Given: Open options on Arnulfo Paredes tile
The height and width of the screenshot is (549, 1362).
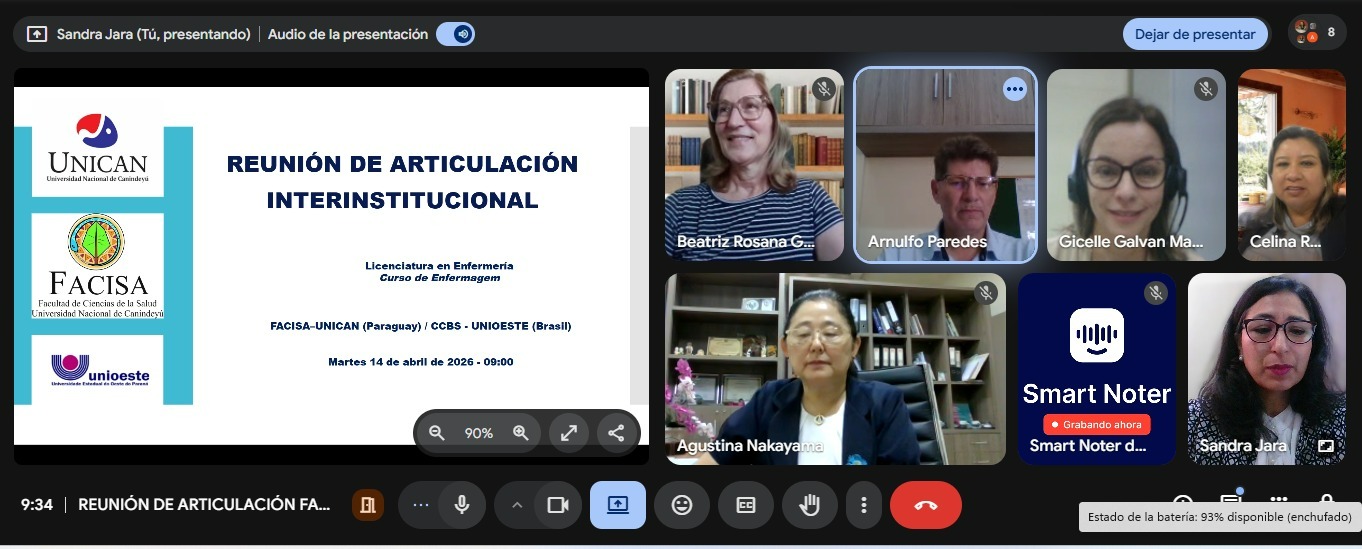Looking at the screenshot, I should point(1015,90).
